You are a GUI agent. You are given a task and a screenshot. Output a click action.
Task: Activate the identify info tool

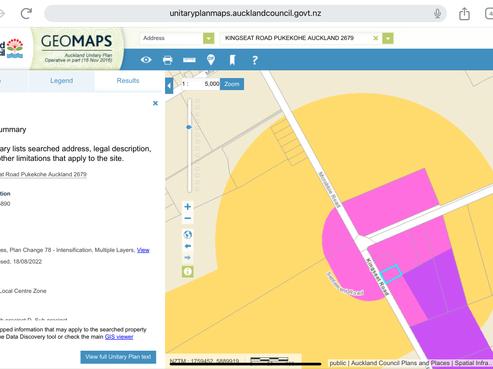coord(188,271)
